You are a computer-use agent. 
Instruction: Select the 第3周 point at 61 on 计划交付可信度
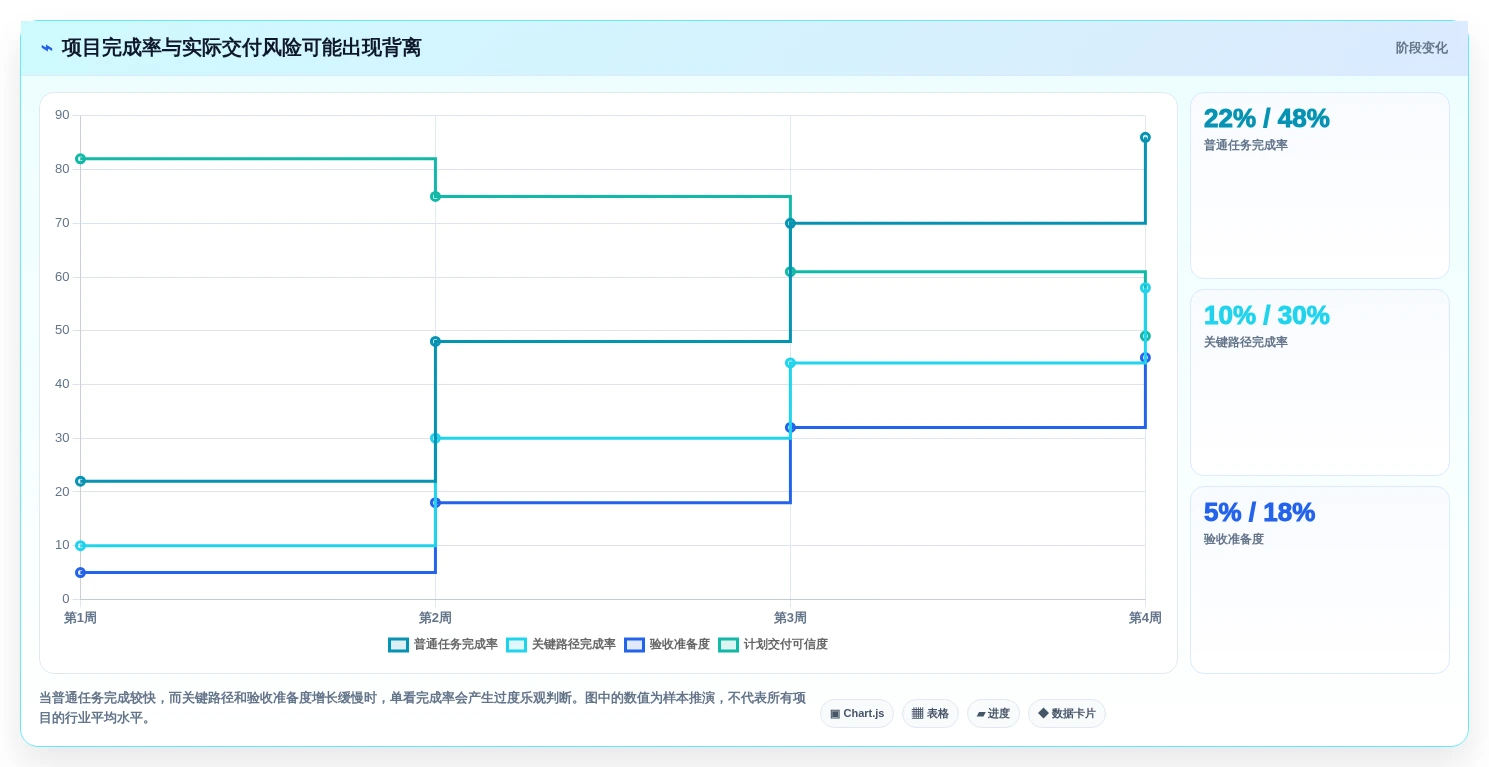click(790, 272)
